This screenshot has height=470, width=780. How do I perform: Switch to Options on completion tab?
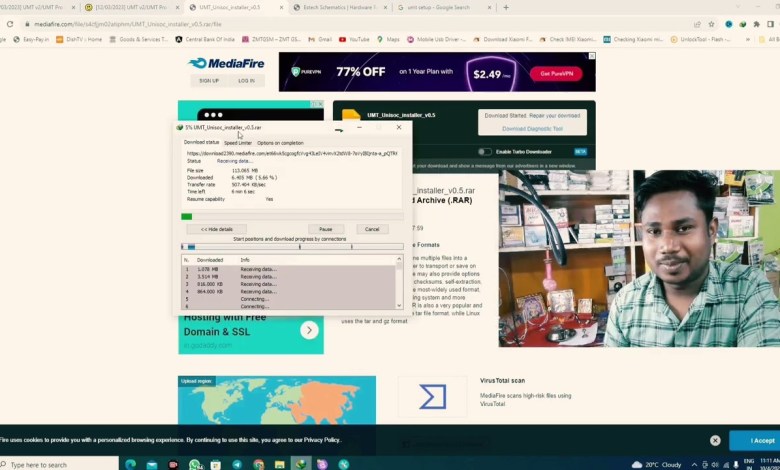(x=280, y=143)
